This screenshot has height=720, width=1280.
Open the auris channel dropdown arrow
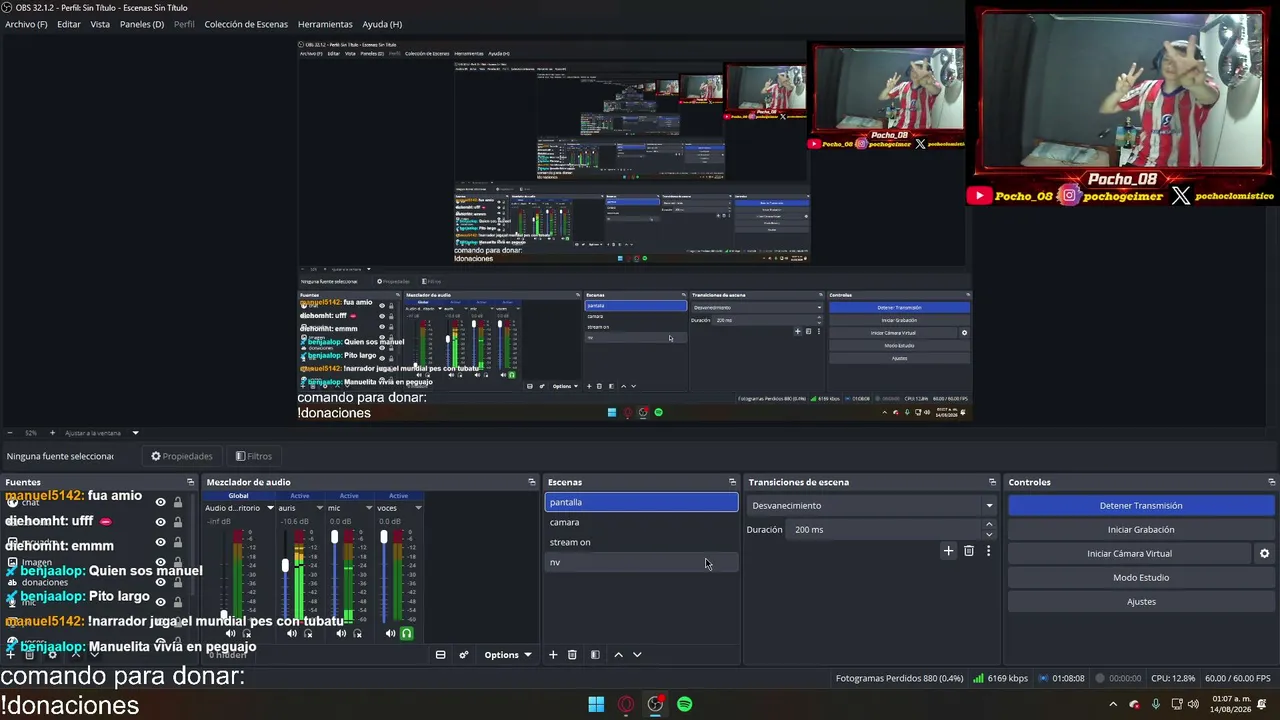pos(320,508)
